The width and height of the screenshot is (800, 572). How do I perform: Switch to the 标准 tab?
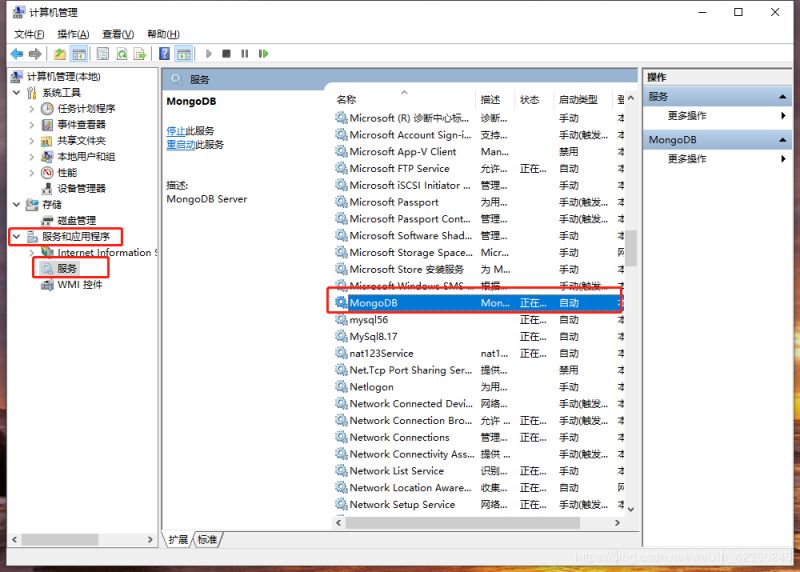point(208,540)
